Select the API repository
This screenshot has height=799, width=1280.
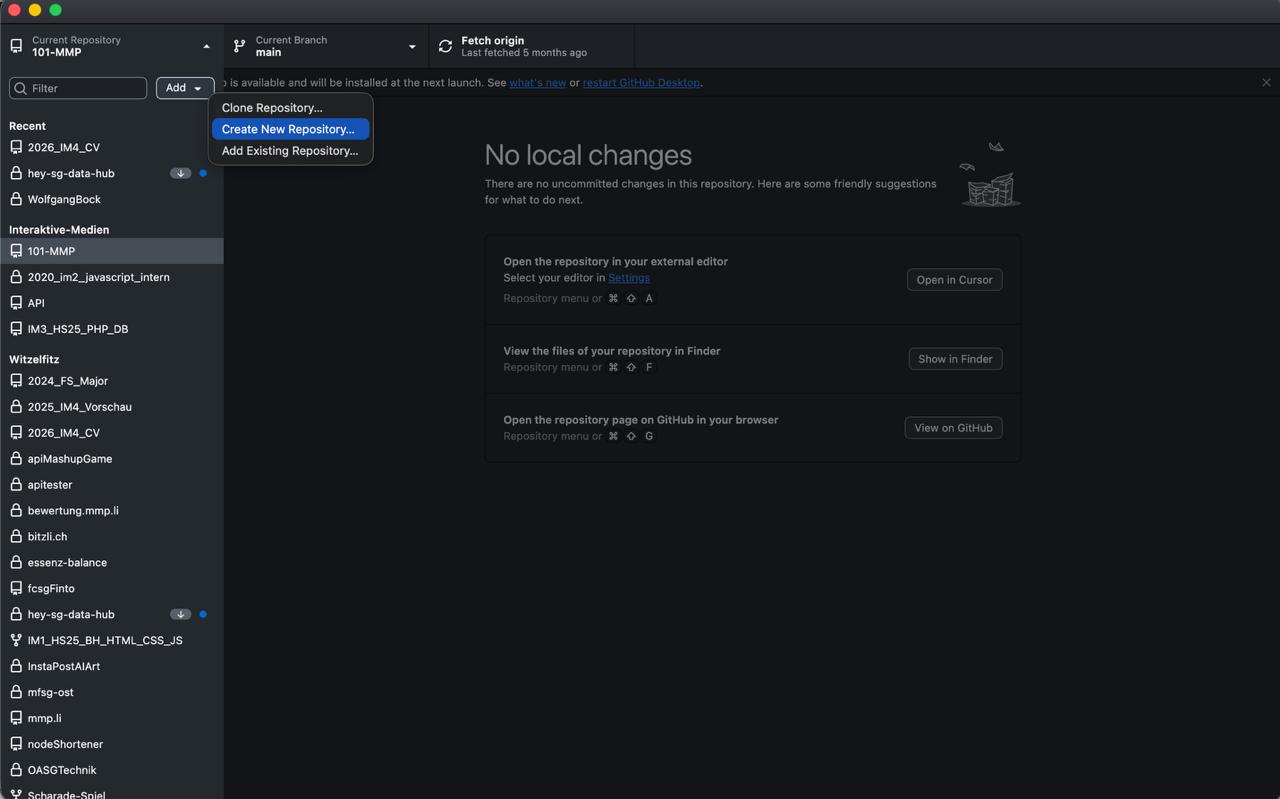(x=112, y=303)
